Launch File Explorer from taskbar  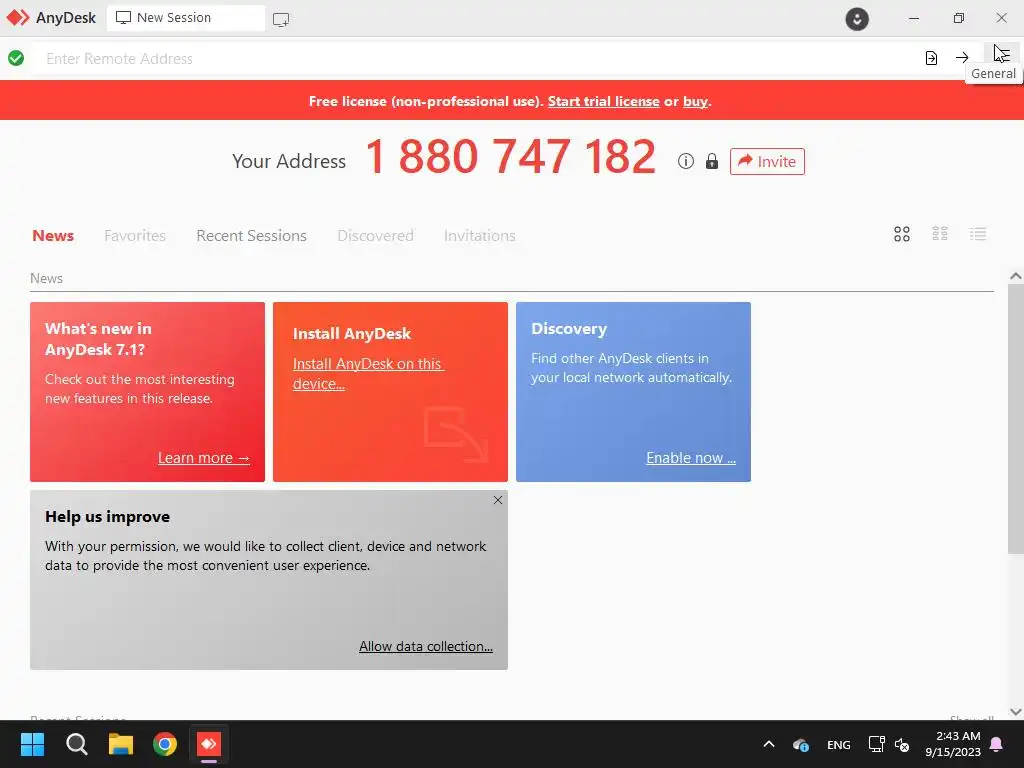pyautogui.click(x=121, y=744)
